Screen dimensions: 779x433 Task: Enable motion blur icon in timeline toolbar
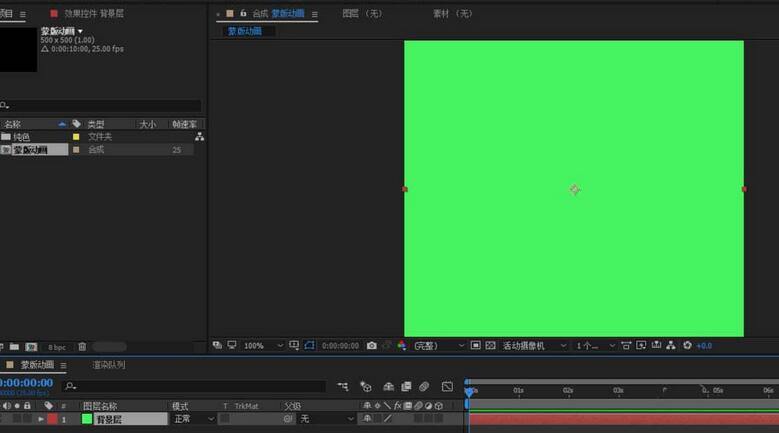tap(424, 386)
